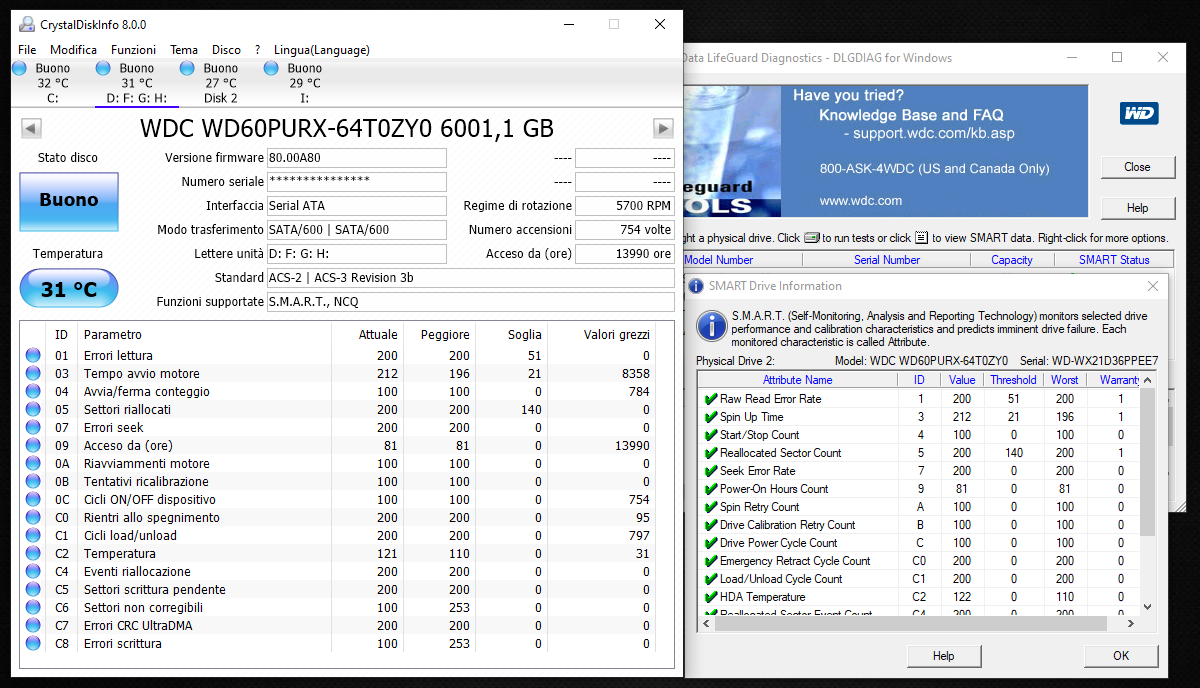Sort by Attribute Name column header

[797, 380]
